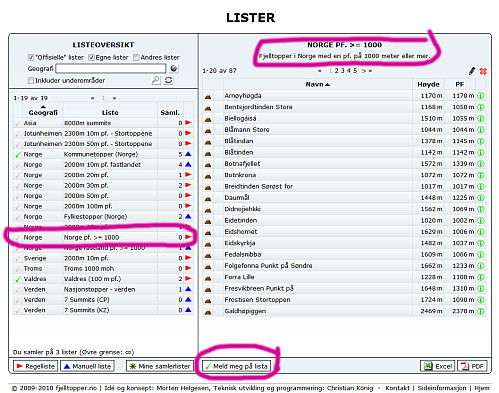The image size is (499, 393).
Task: Click check mark in Kommunetopper row
Action: pyautogui.click(x=18, y=155)
